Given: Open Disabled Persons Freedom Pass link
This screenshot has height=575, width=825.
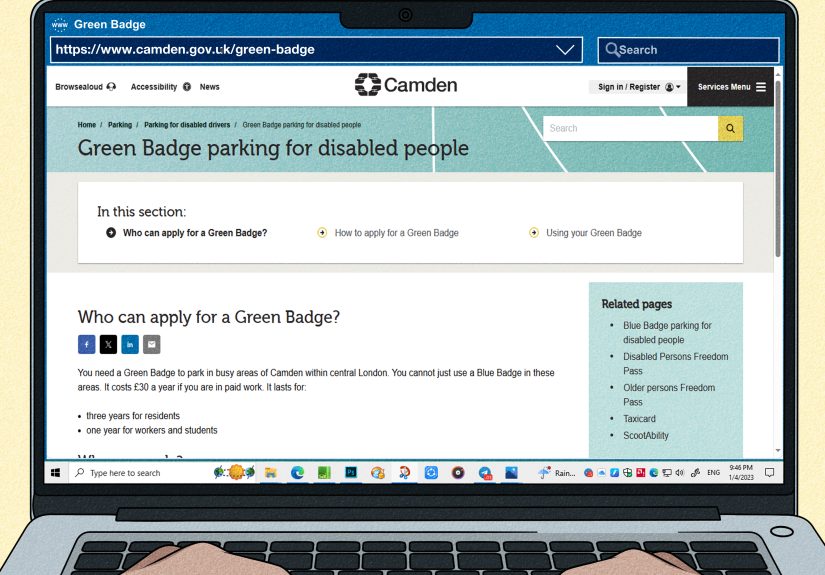Looking at the screenshot, I should (676, 364).
